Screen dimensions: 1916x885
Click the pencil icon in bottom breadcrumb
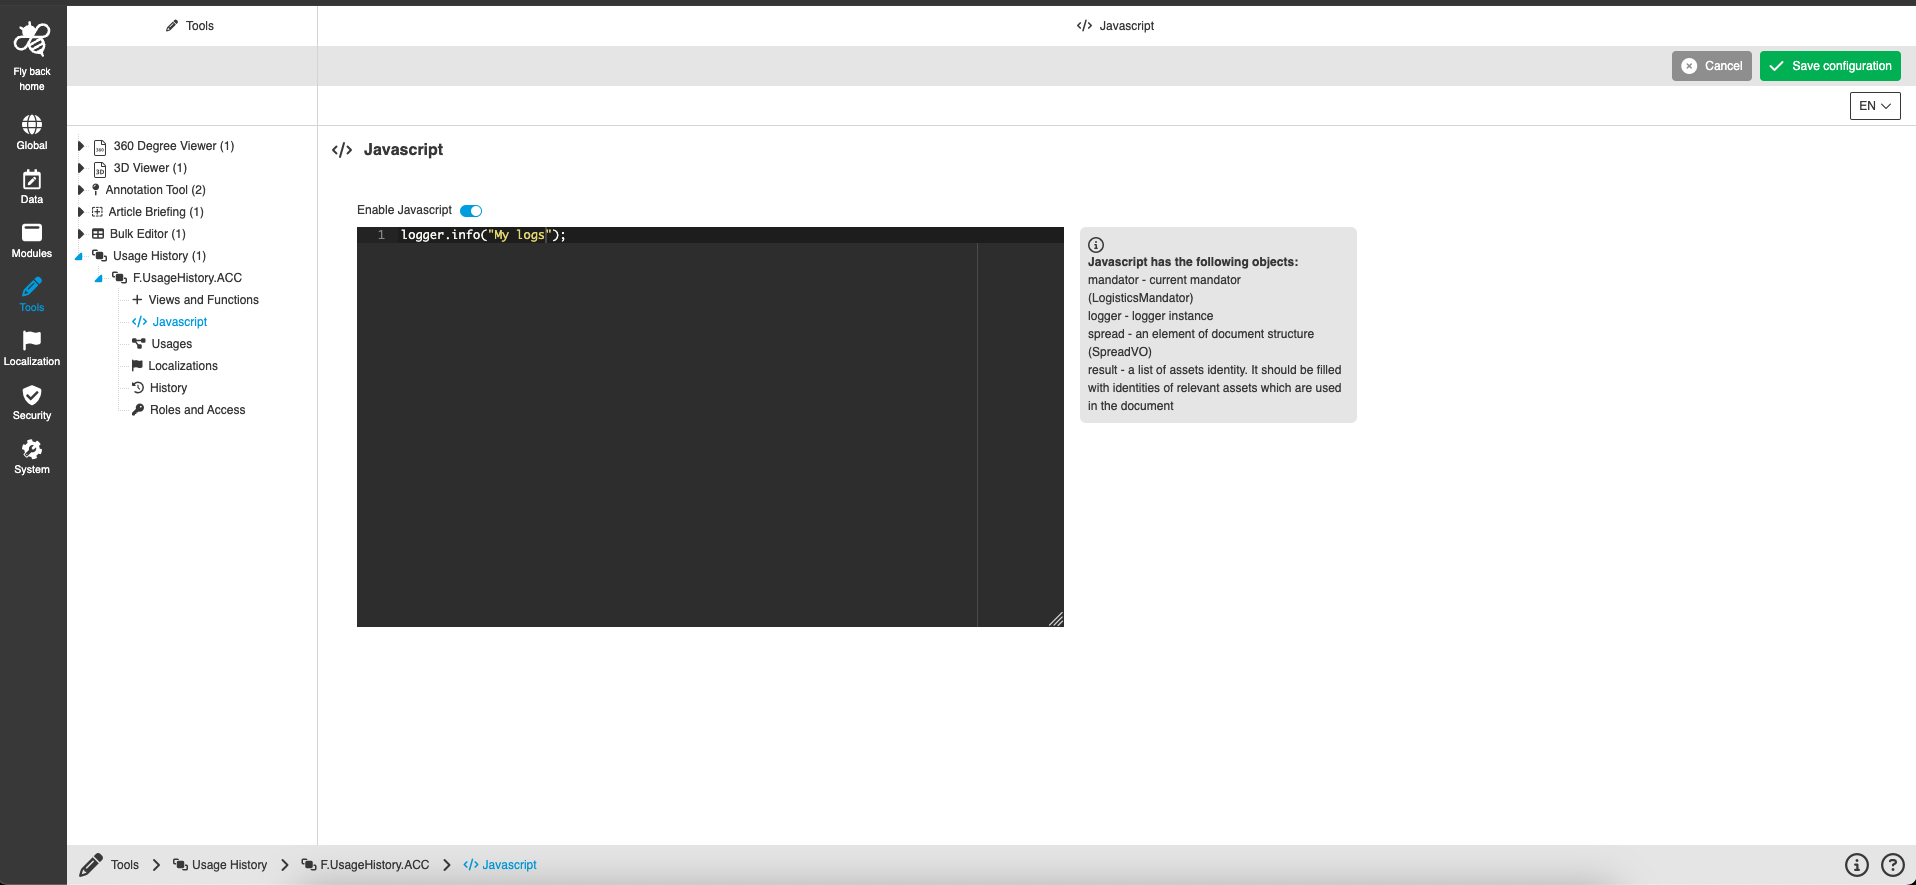click(91, 865)
